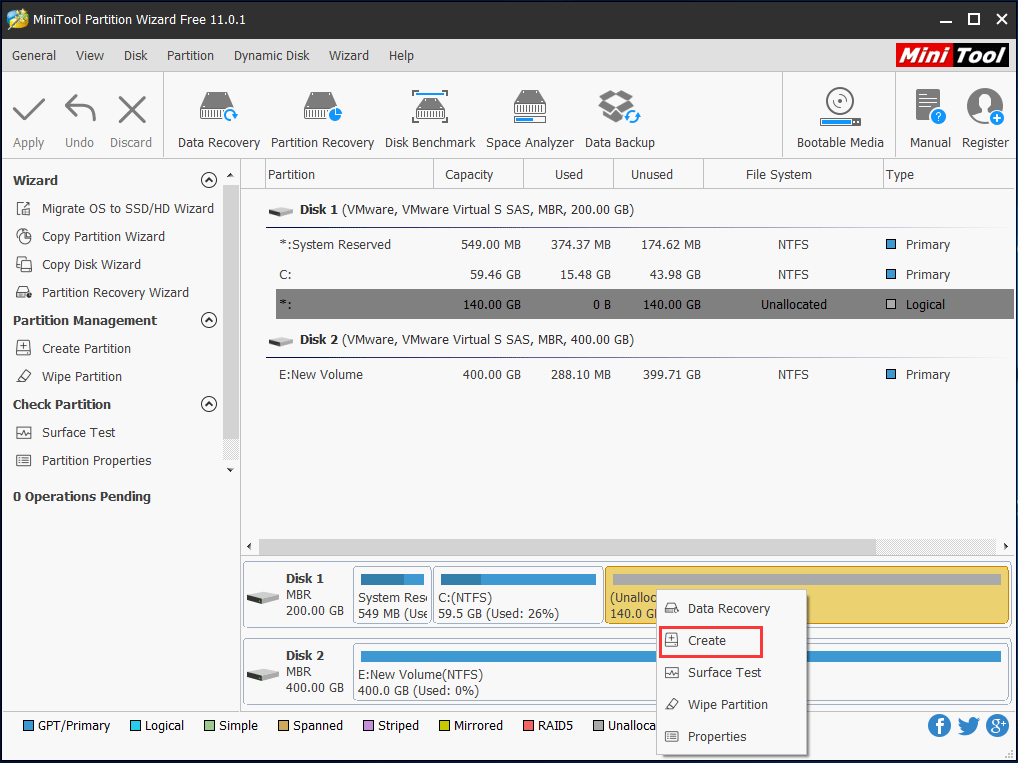Open the Facebook share icon
Image resolution: width=1018 pixels, height=763 pixels.
click(939, 725)
